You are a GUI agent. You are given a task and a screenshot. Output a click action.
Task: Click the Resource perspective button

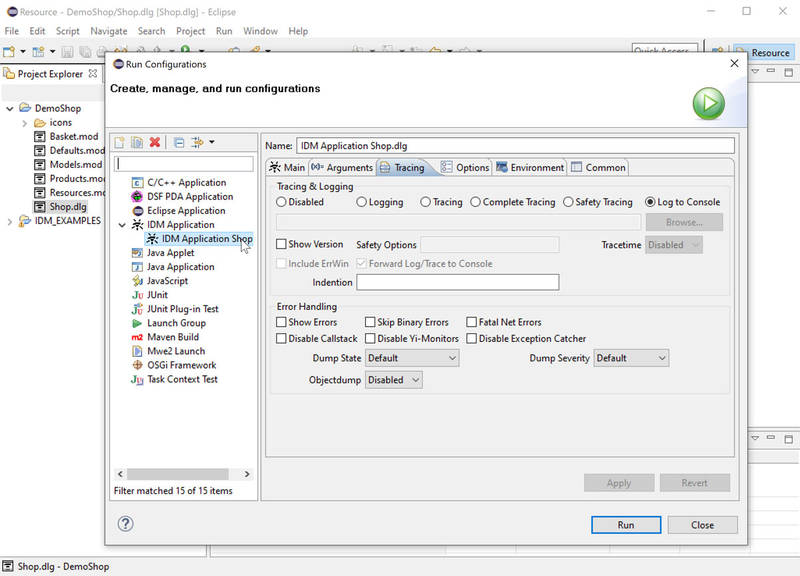pyautogui.click(x=764, y=53)
